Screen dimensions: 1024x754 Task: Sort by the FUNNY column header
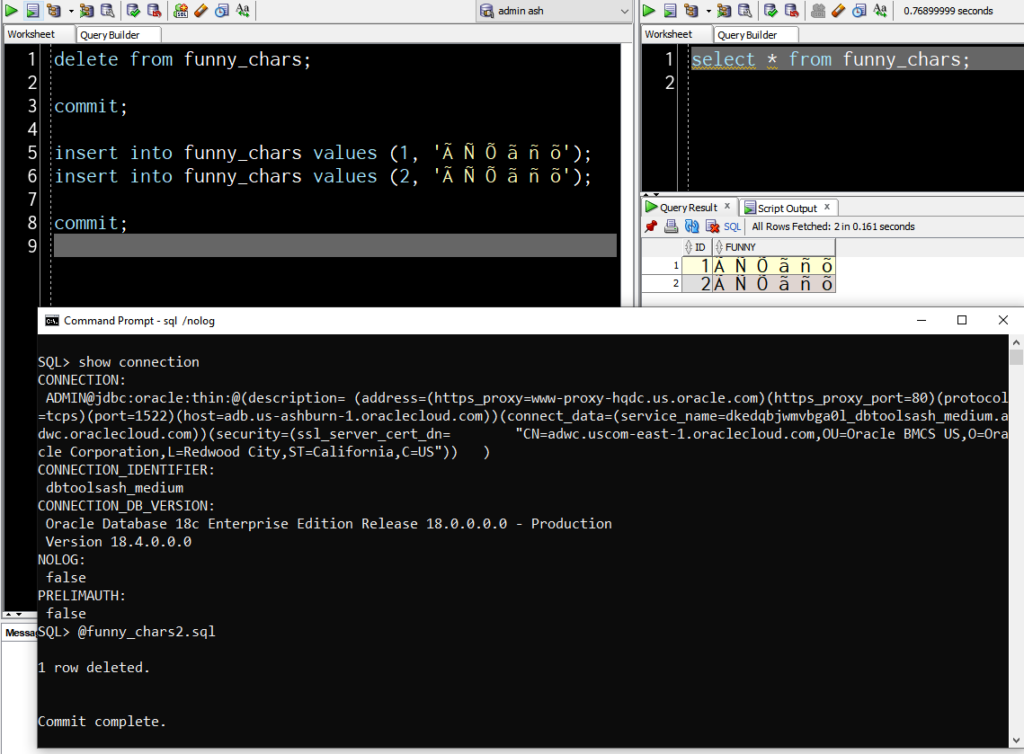pyautogui.click(x=741, y=247)
